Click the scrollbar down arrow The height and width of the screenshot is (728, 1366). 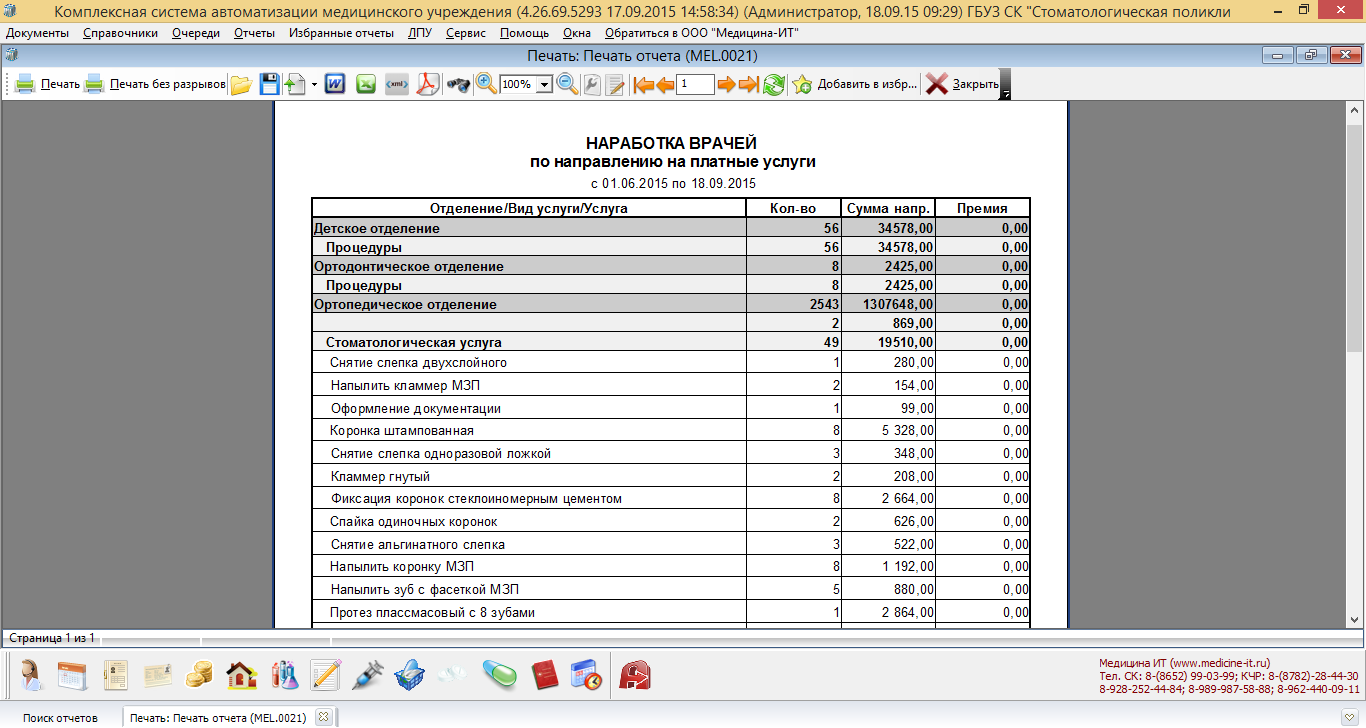1353,620
